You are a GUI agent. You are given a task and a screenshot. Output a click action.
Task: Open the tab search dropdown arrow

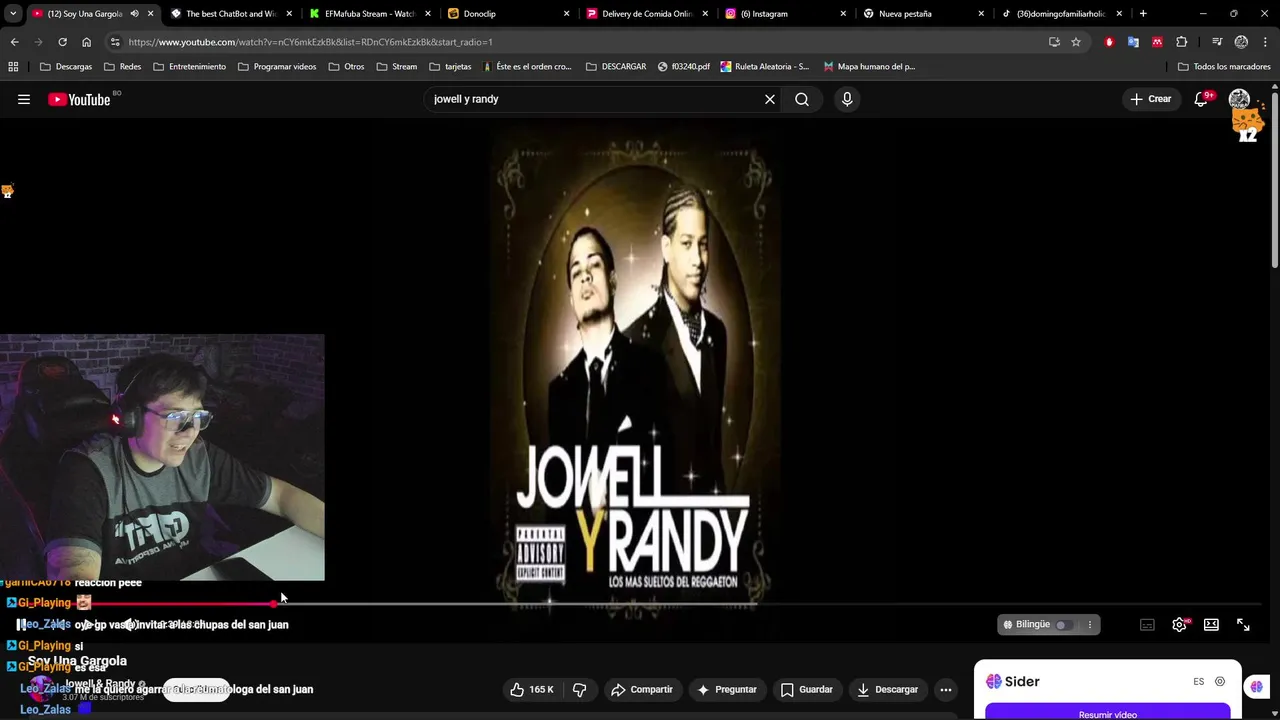coord(12,14)
